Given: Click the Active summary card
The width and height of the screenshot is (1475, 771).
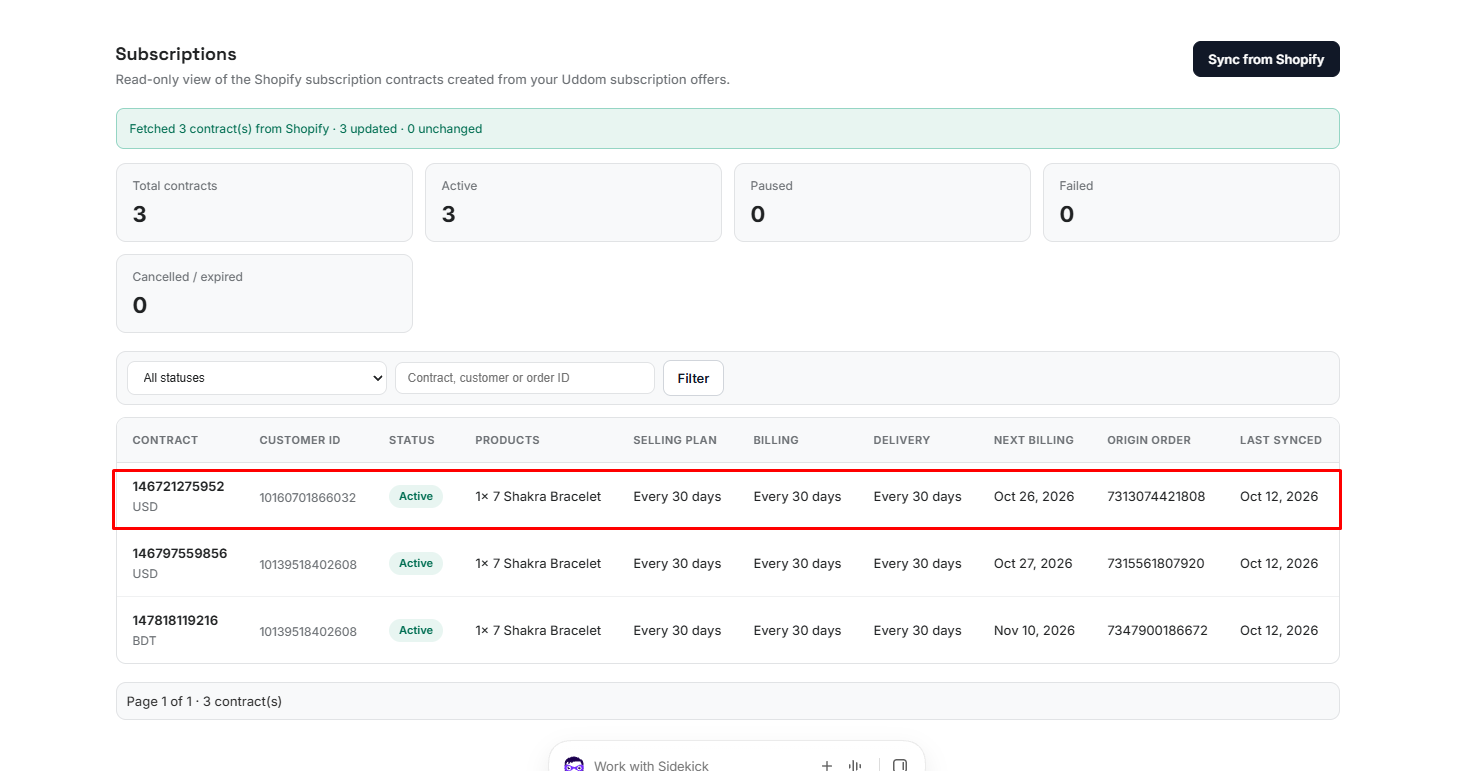Looking at the screenshot, I should pyautogui.click(x=573, y=203).
